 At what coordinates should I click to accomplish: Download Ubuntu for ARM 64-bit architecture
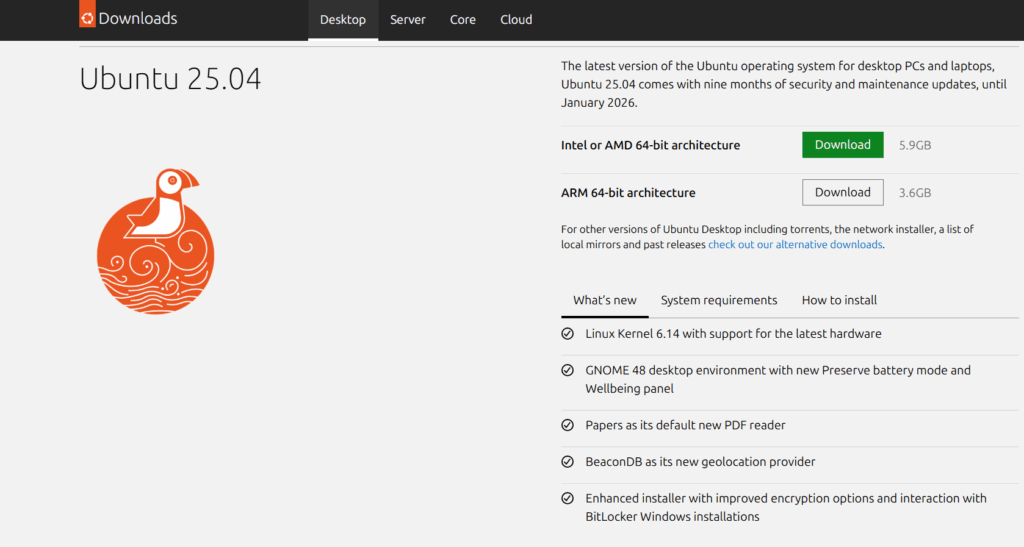[842, 193]
